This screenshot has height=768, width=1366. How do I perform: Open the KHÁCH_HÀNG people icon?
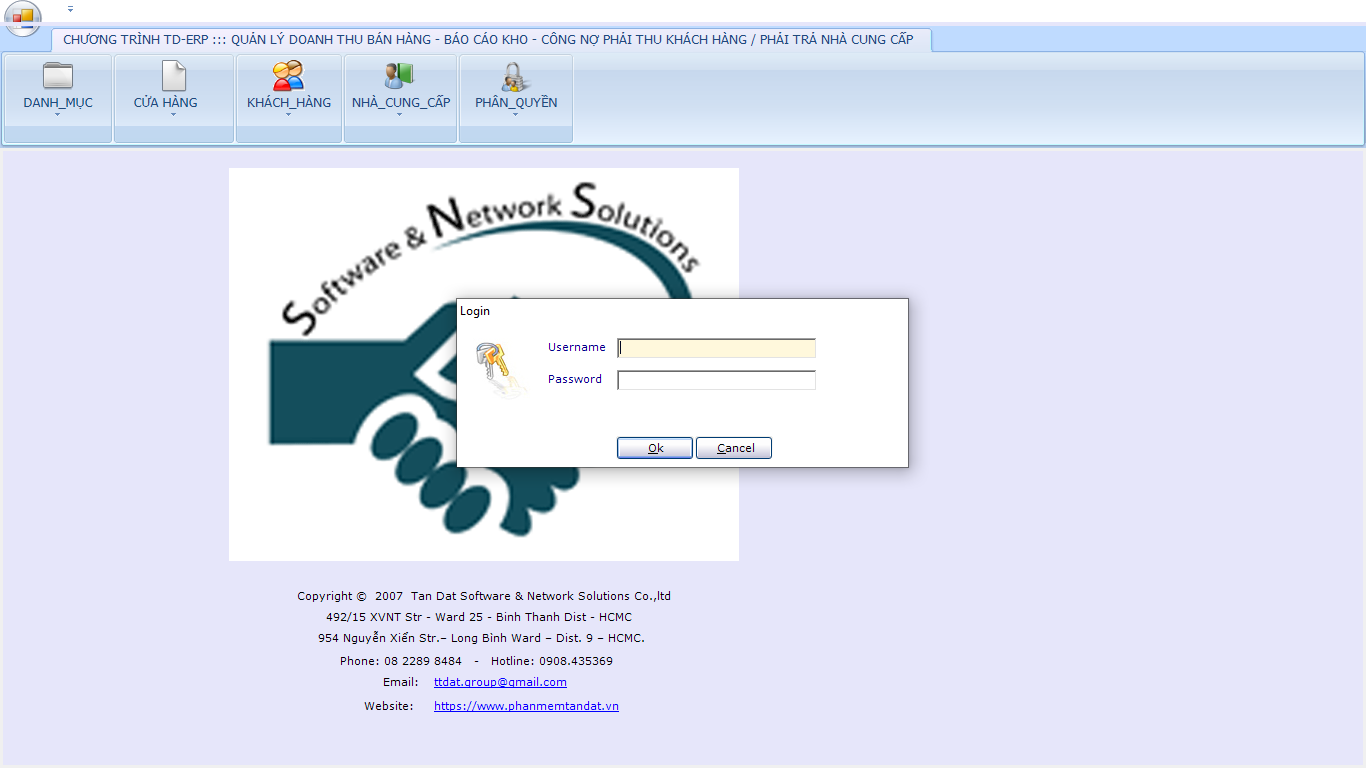tap(288, 76)
